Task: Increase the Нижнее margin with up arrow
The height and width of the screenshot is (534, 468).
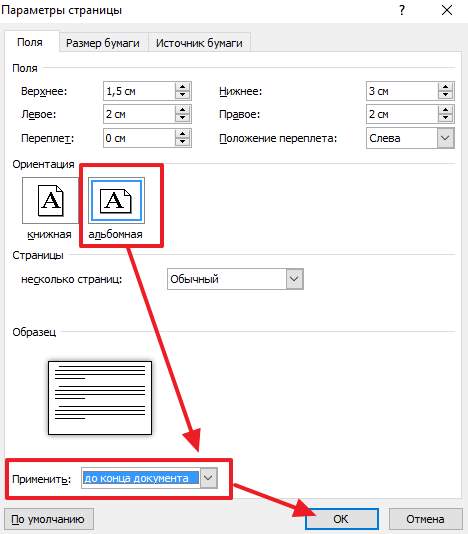Action: point(446,87)
